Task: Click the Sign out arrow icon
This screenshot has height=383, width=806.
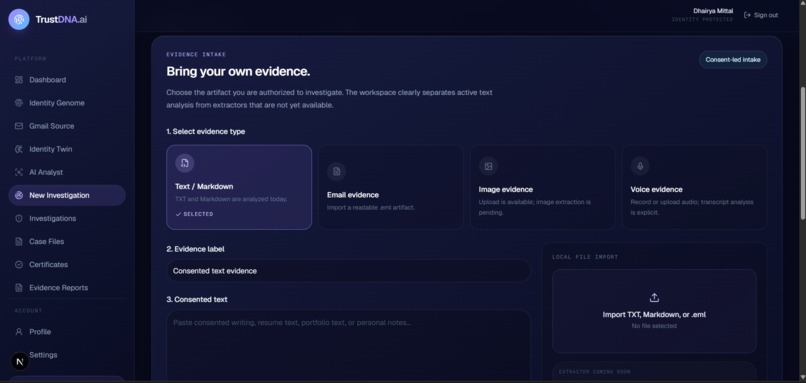Action: [747, 15]
